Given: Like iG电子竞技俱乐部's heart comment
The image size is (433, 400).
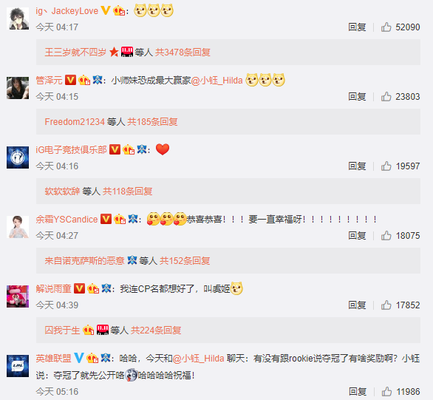Looking at the screenshot, I should (386, 166).
